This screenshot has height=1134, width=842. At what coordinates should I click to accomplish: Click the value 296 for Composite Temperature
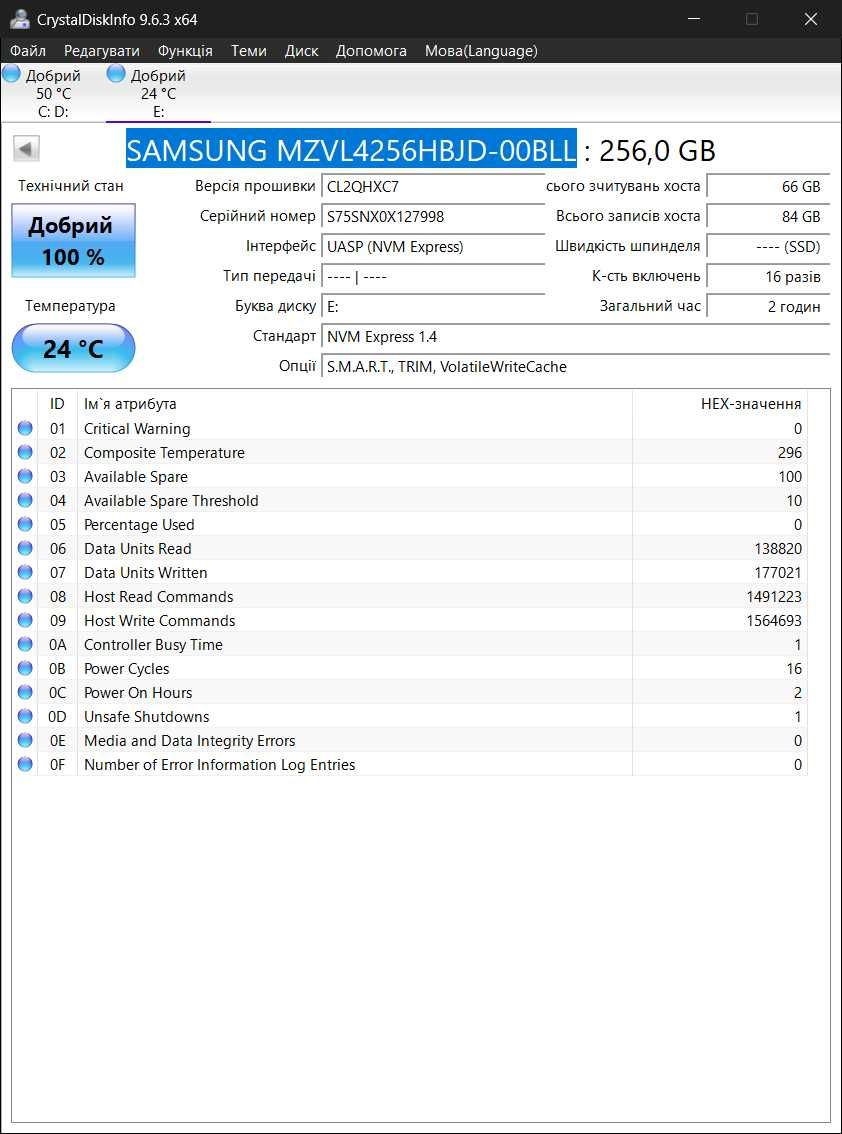tap(790, 453)
